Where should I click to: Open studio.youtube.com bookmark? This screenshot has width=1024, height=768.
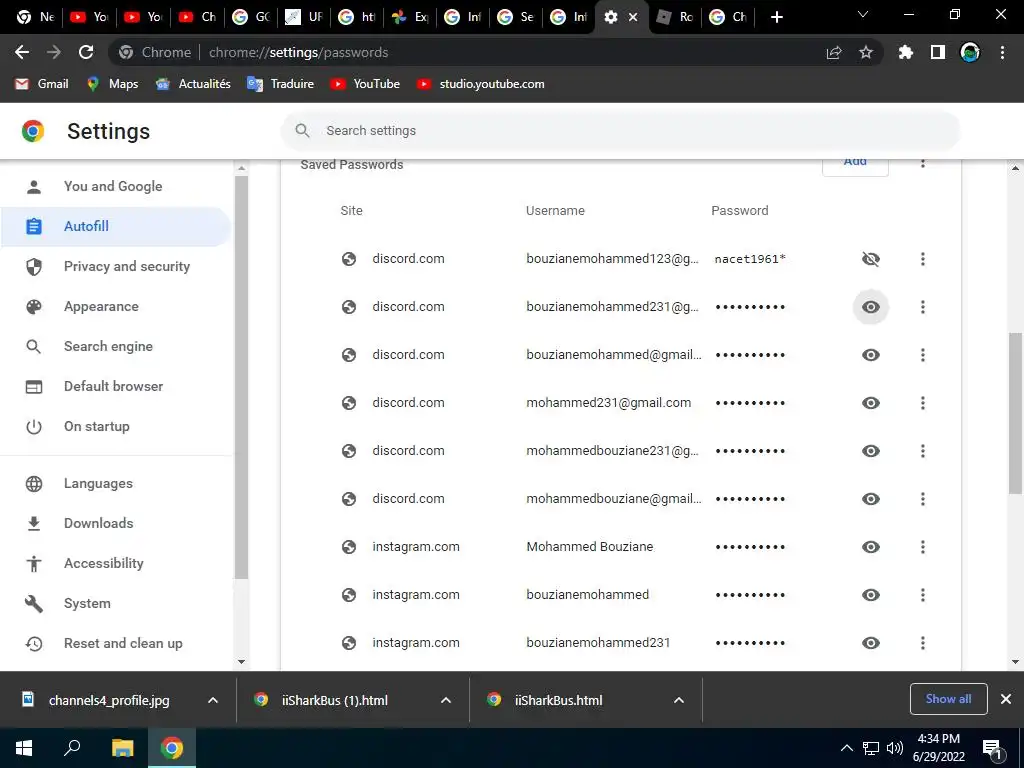[x=480, y=84]
